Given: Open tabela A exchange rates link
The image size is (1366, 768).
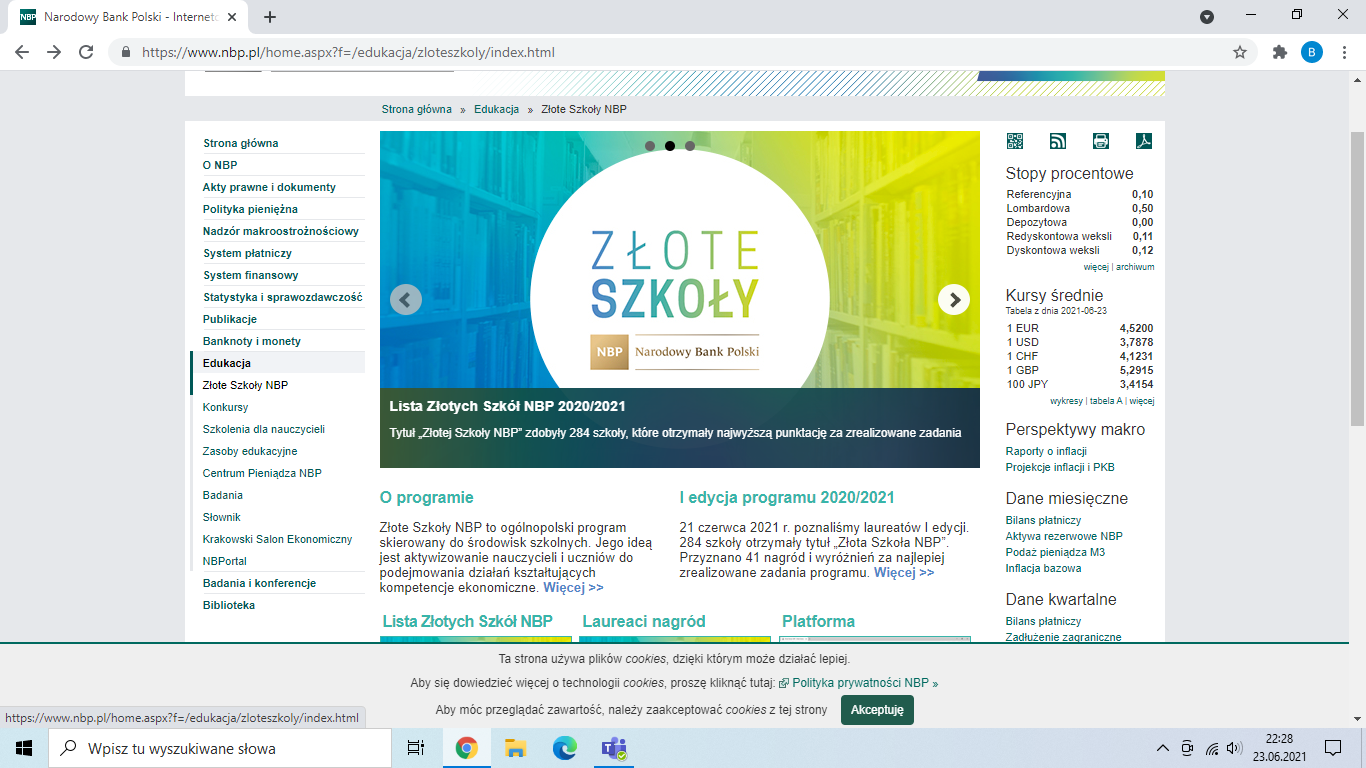Looking at the screenshot, I should point(1107,401).
